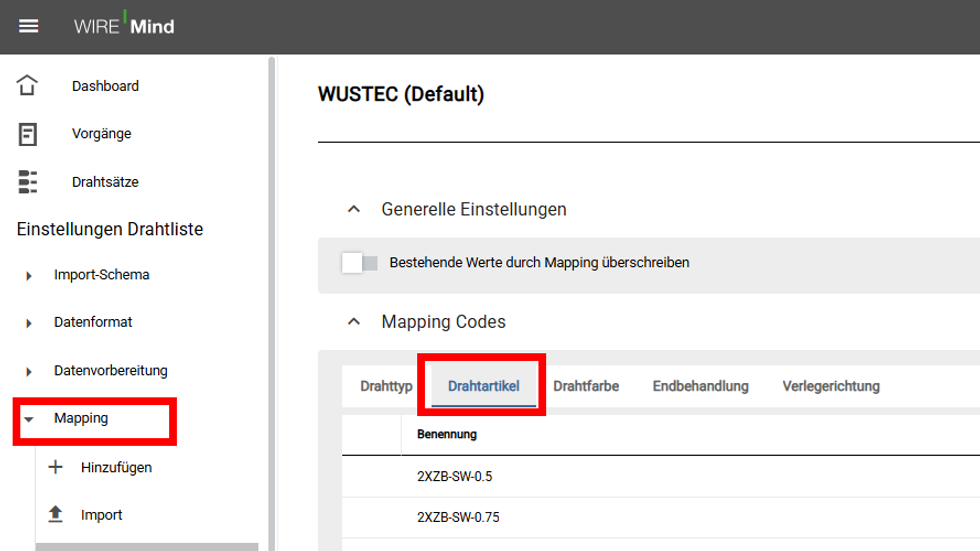Open the hamburger navigation menu
Screen dimensions: 980x551
coord(29,26)
